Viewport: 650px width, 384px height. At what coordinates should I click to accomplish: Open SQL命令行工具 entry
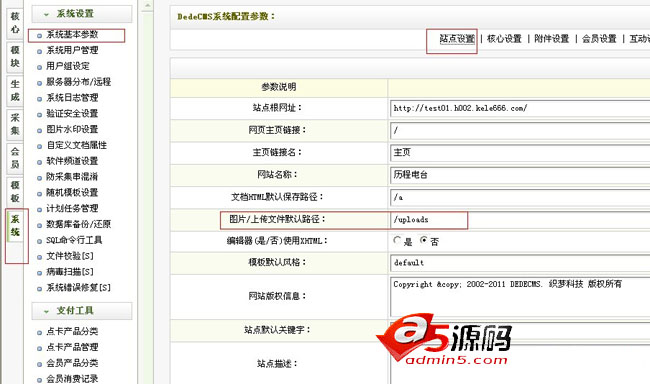74,240
